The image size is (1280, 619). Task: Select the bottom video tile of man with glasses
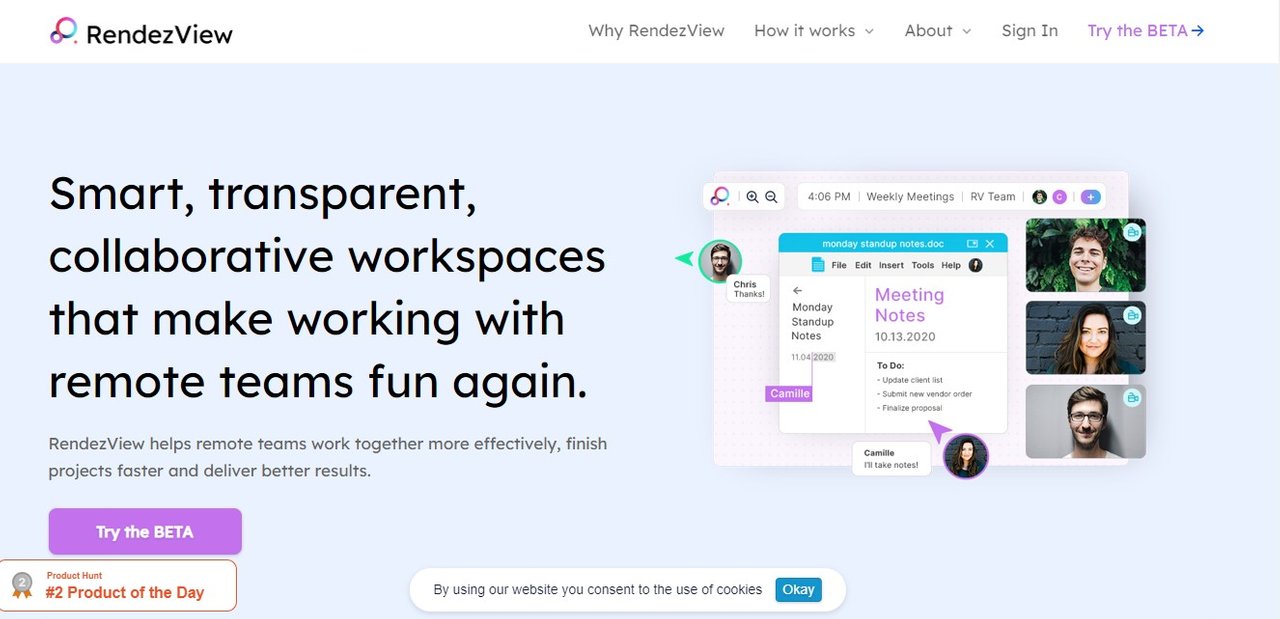point(1085,421)
